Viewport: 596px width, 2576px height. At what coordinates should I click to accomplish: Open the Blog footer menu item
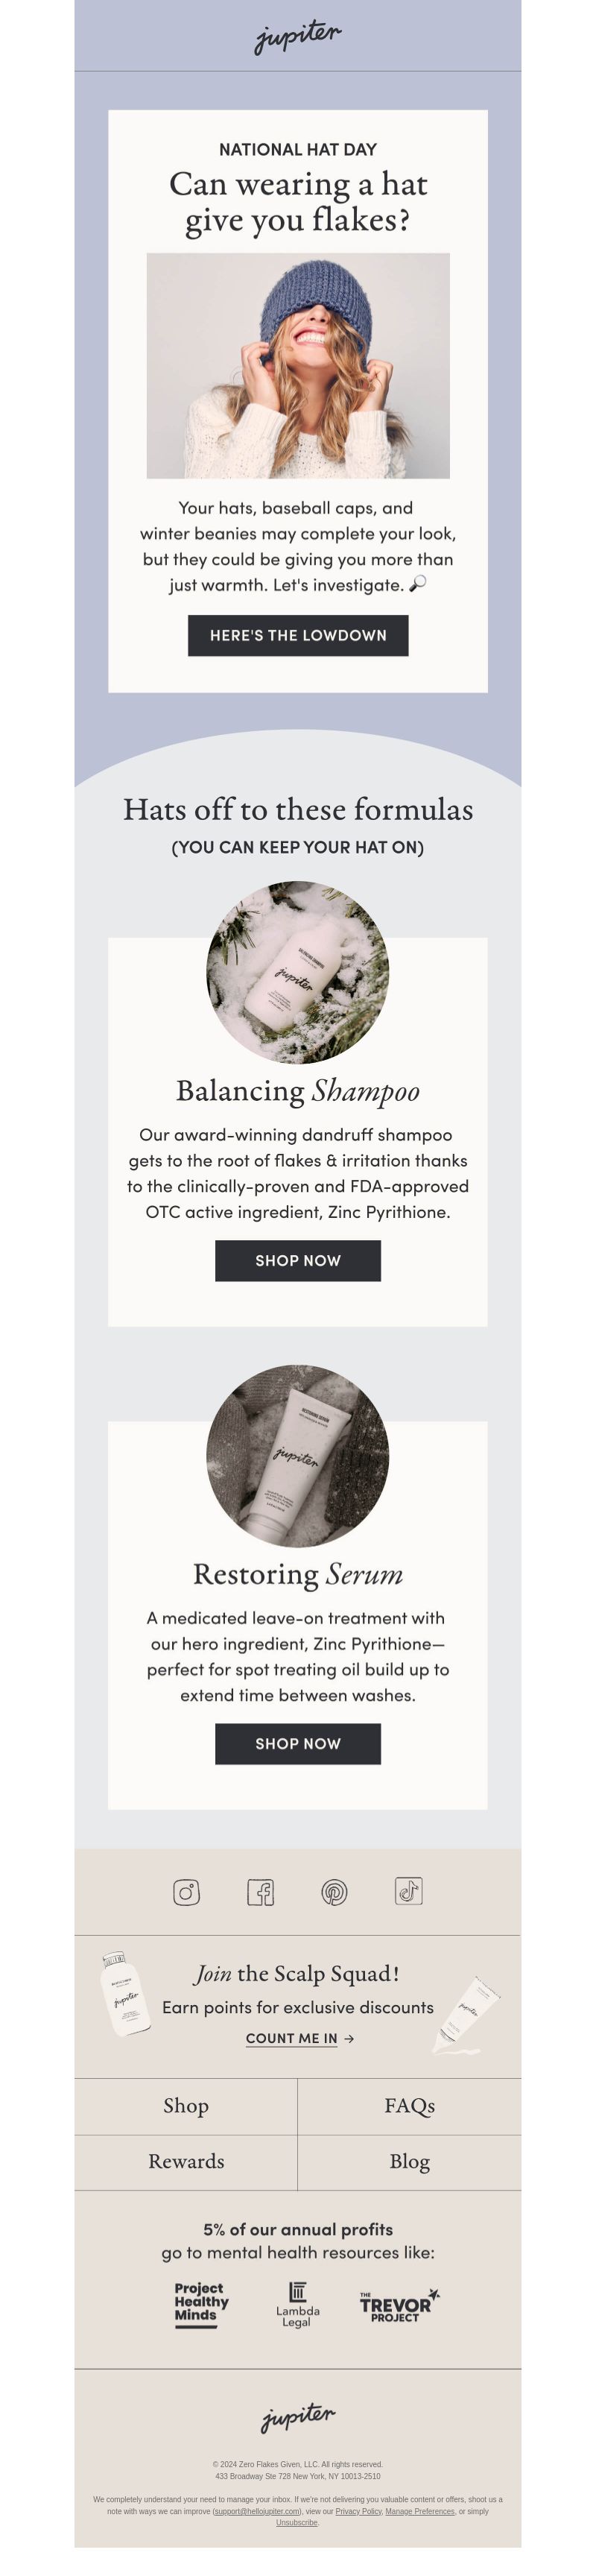click(409, 2162)
